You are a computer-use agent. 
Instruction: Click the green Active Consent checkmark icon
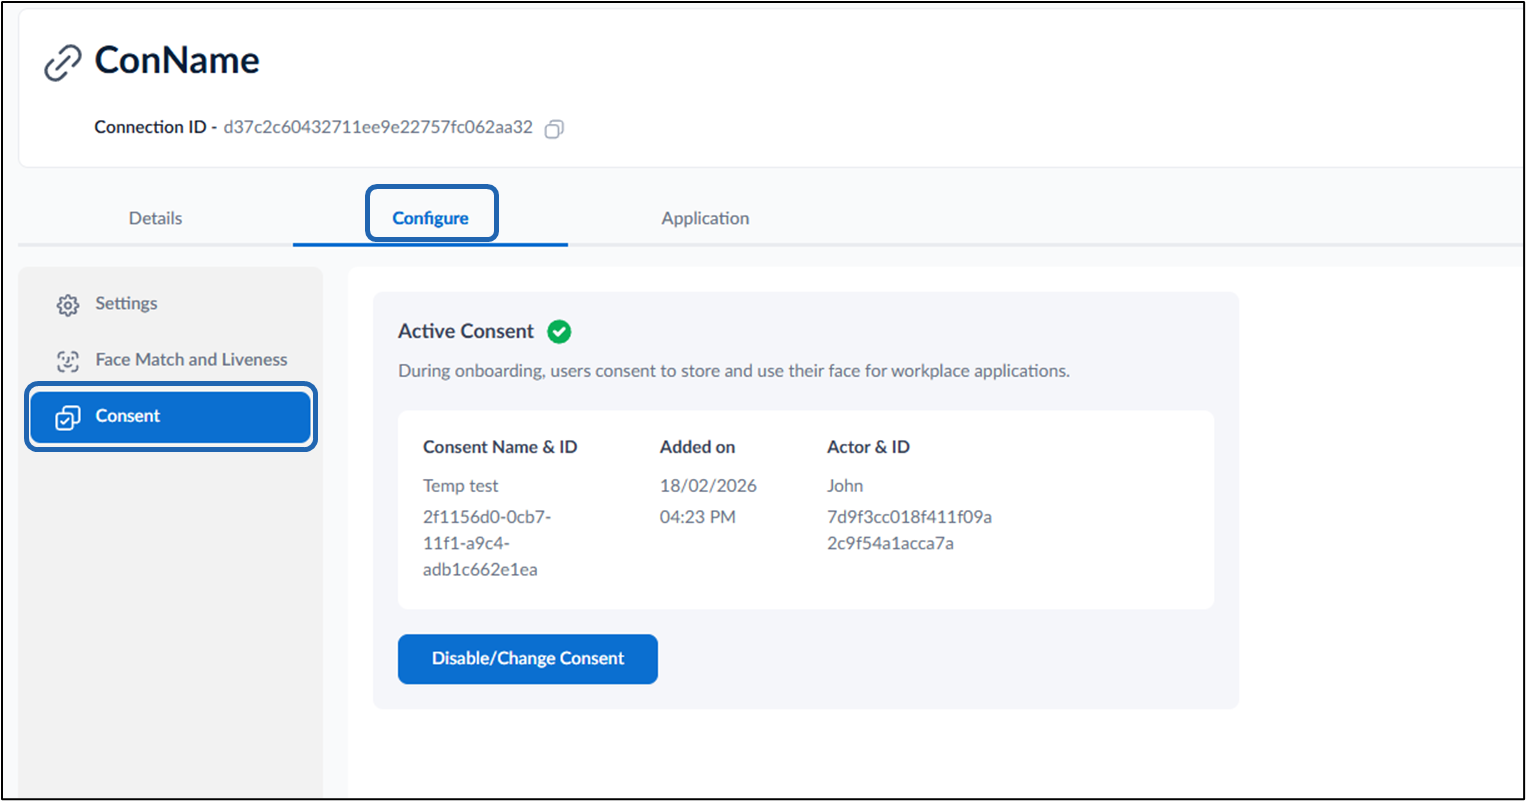tap(559, 331)
